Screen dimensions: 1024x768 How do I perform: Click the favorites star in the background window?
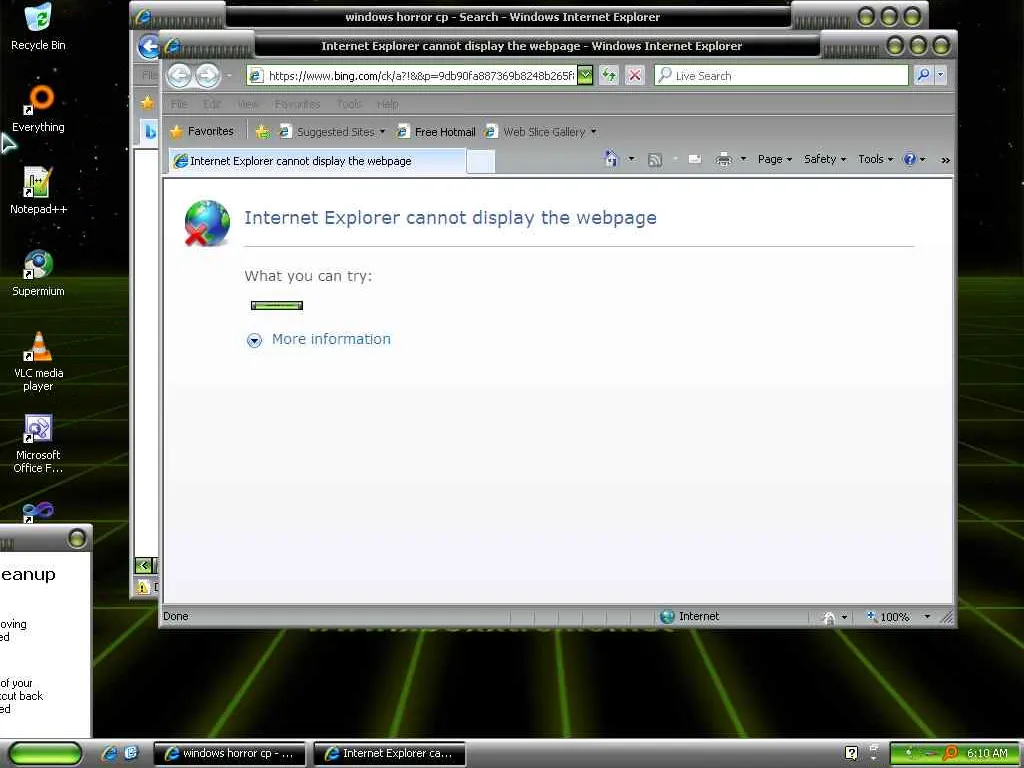tap(148, 103)
